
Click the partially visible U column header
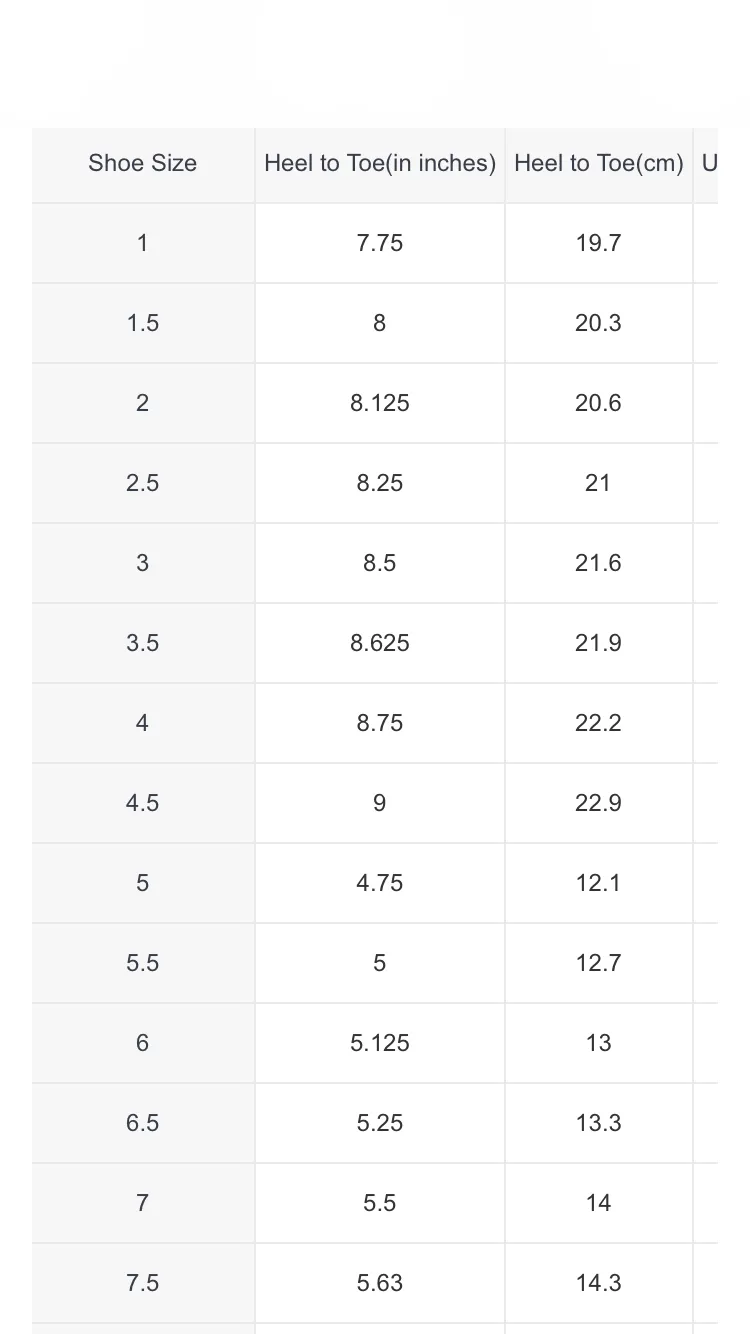(x=707, y=164)
